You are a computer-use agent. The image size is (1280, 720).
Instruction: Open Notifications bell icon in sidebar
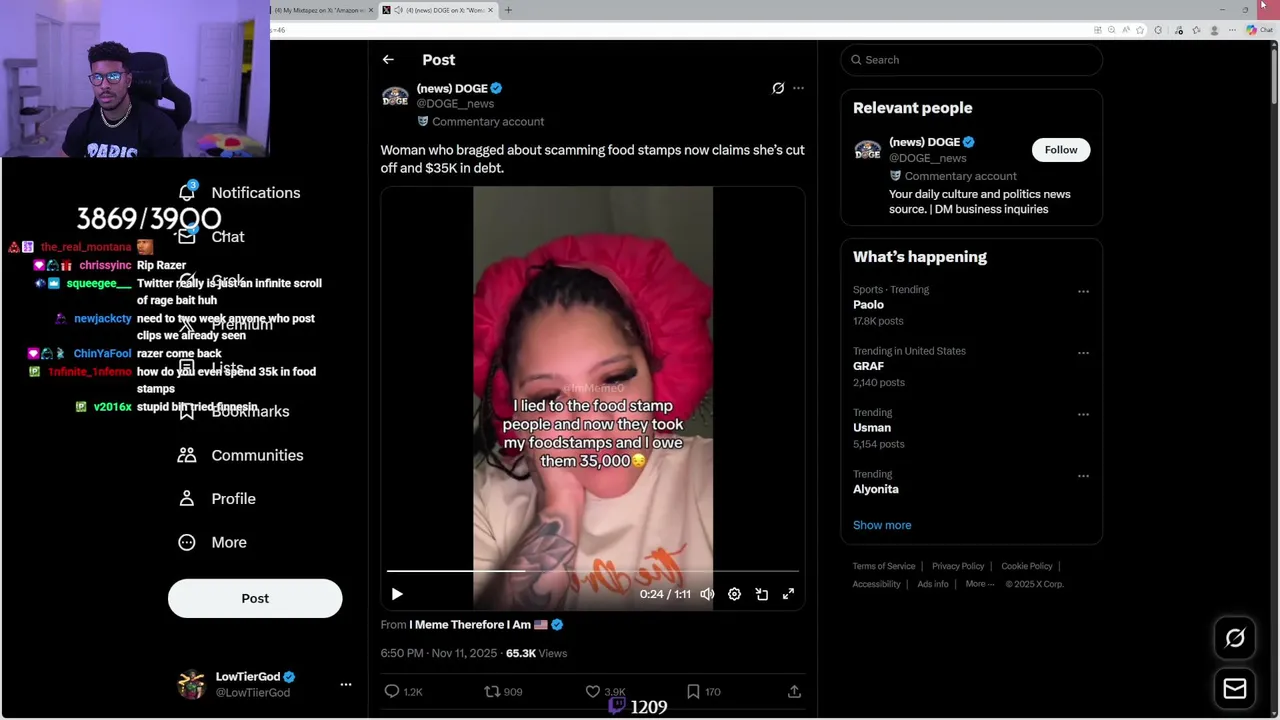[187, 192]
